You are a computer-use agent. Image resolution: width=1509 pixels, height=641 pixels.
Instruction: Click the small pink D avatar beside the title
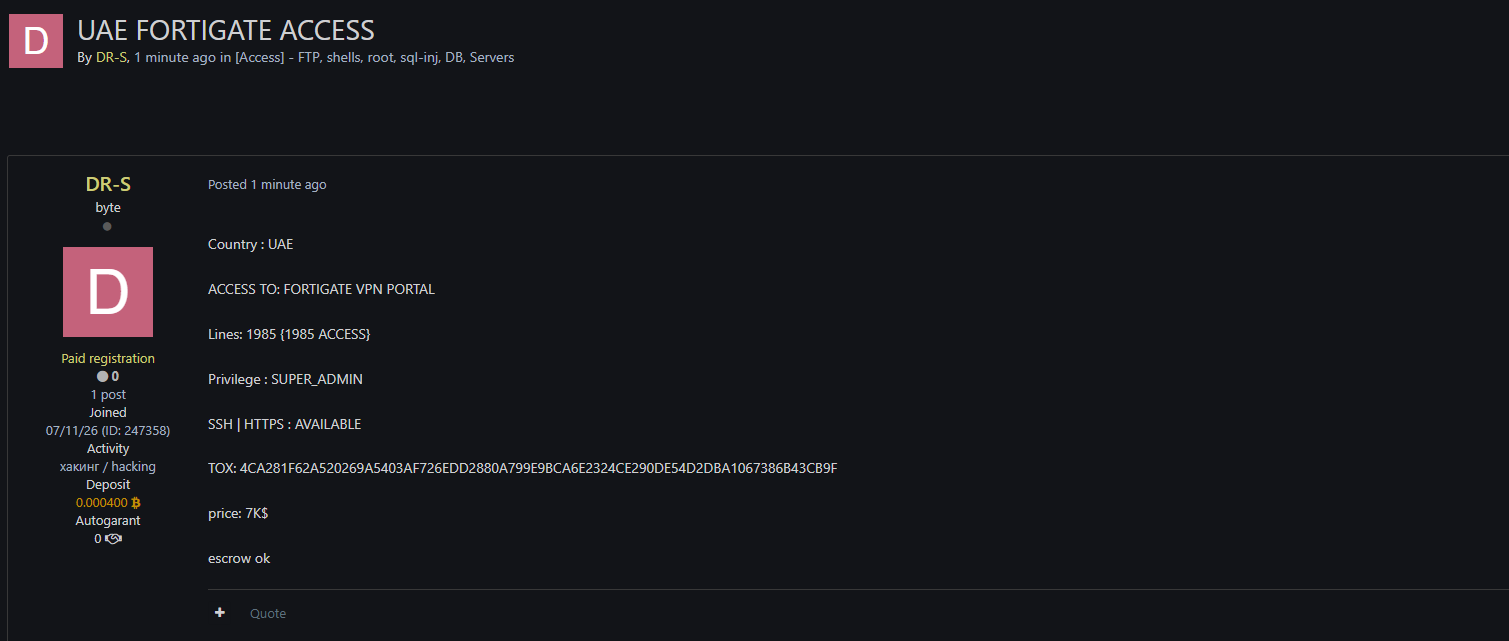coord(36,41)
